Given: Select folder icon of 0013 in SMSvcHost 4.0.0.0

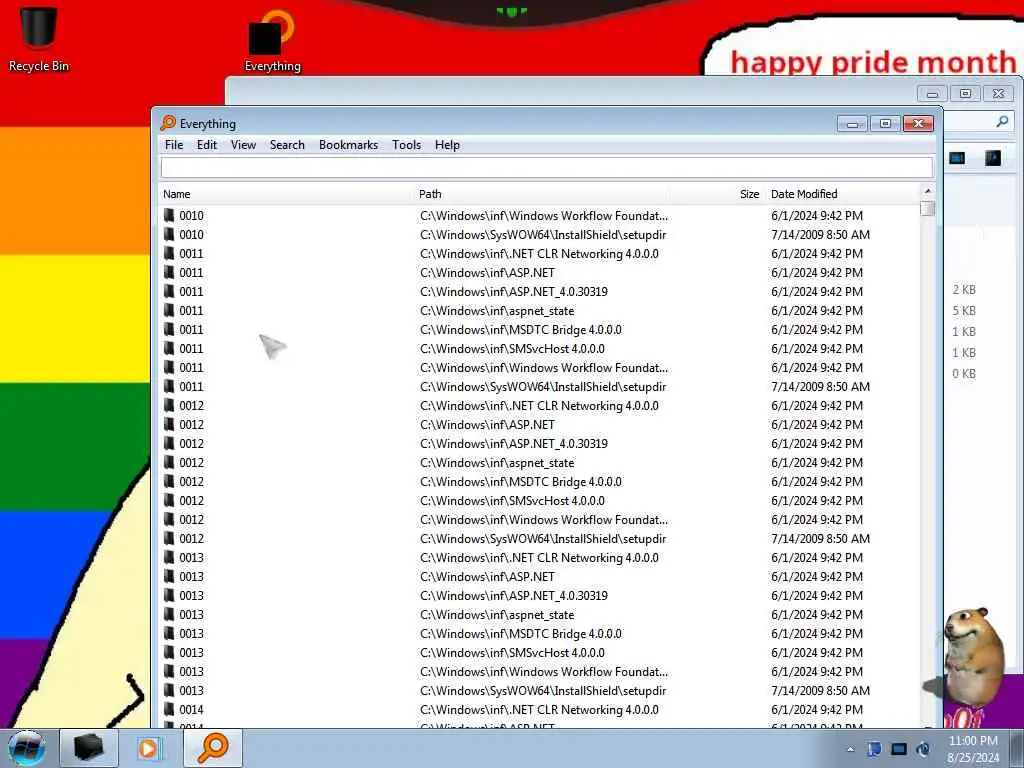Looking at the screenshot, I should [x=169, y=652].
